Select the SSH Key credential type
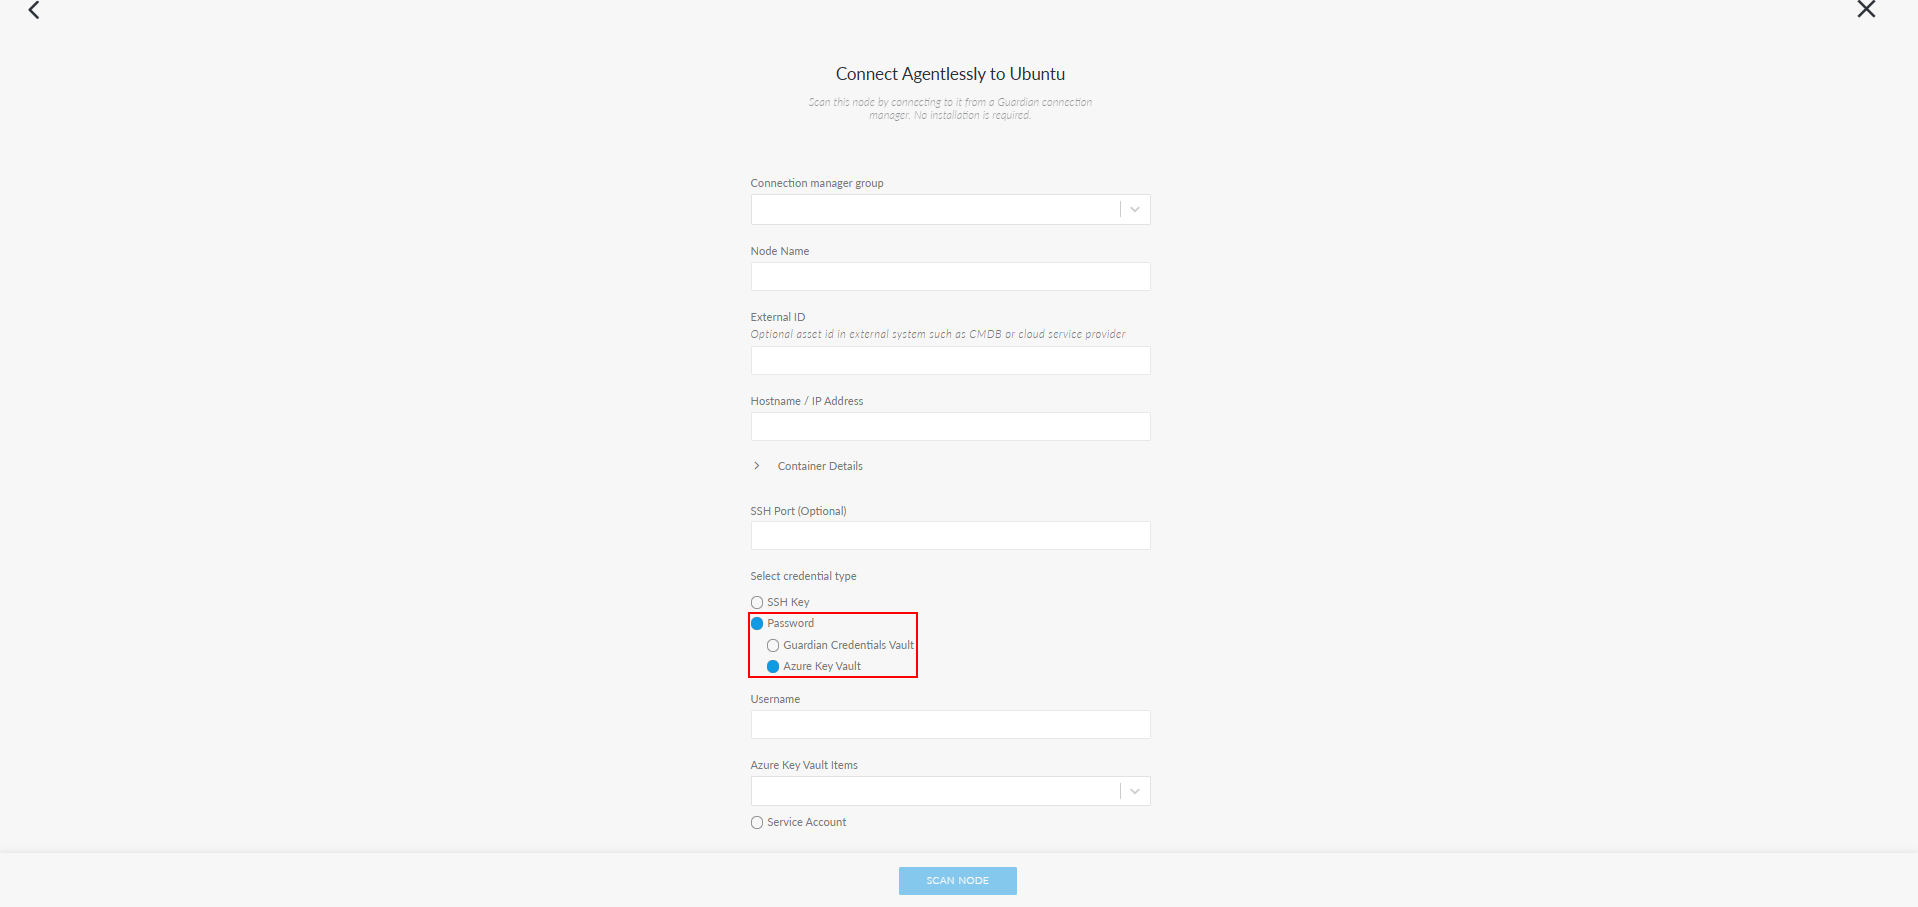 (x=757, y=602)
